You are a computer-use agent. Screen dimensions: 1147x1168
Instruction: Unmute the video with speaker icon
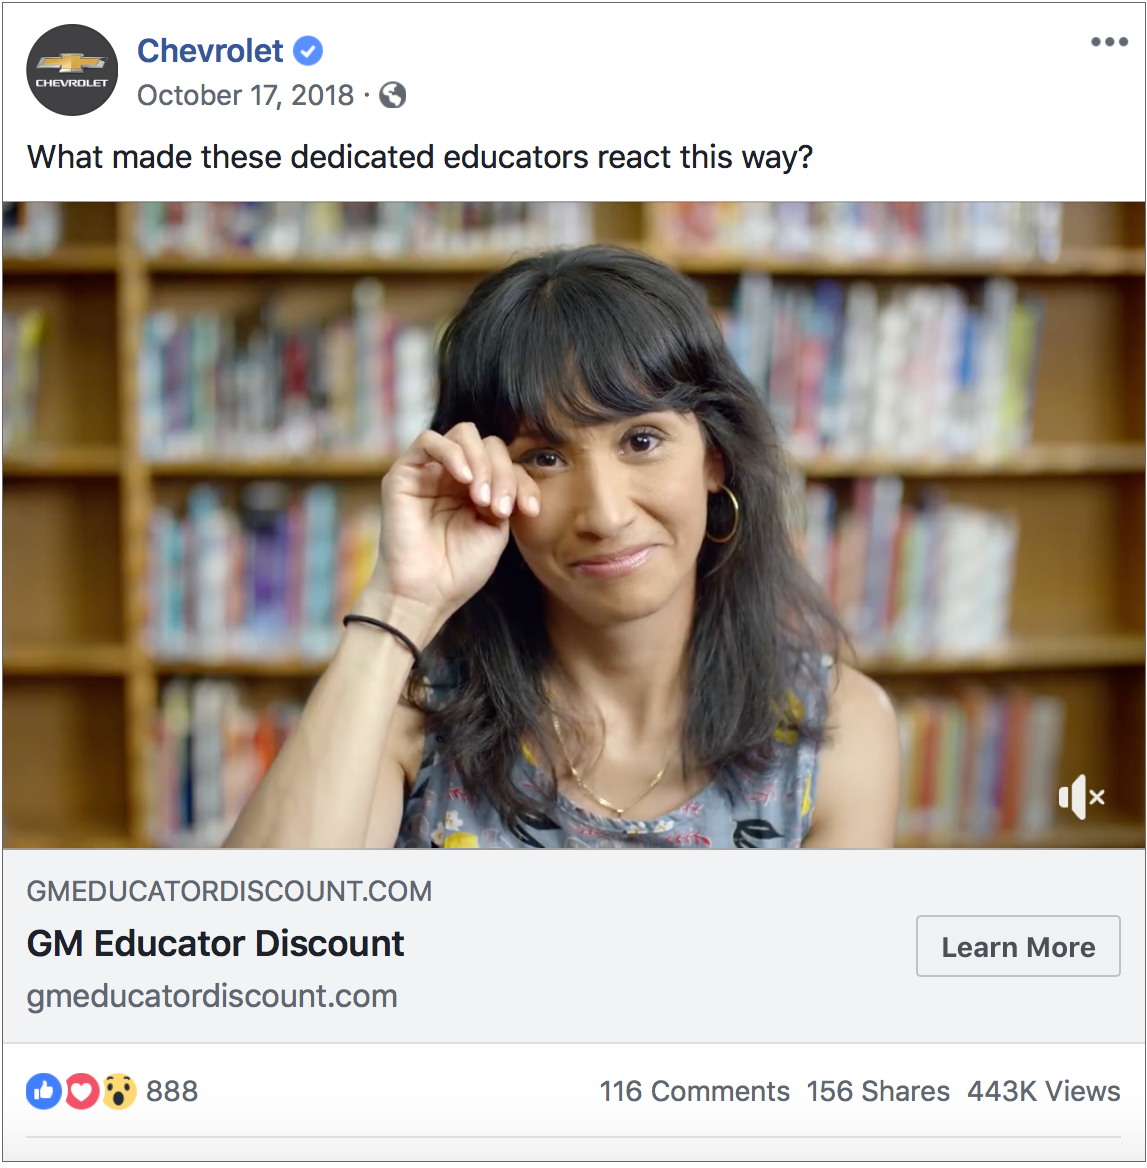pyautogui.click(x=1081, y=797)
